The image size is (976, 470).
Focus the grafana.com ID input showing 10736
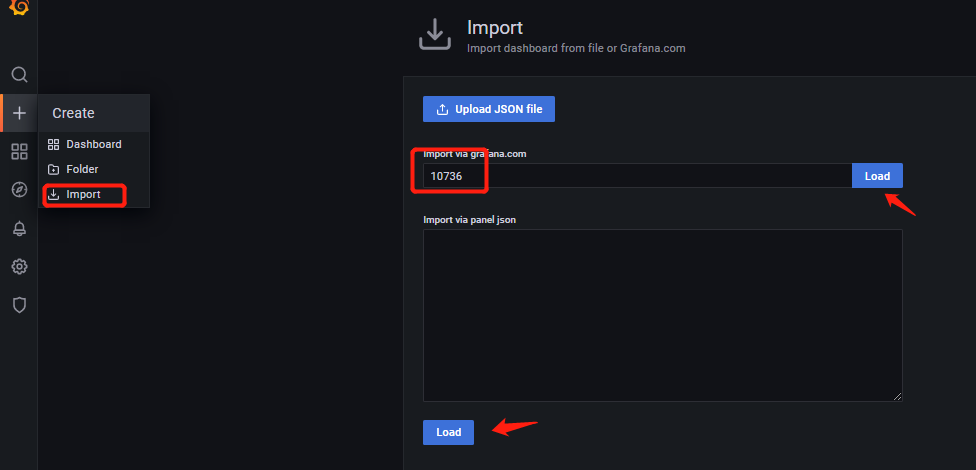tap(637, 176)
